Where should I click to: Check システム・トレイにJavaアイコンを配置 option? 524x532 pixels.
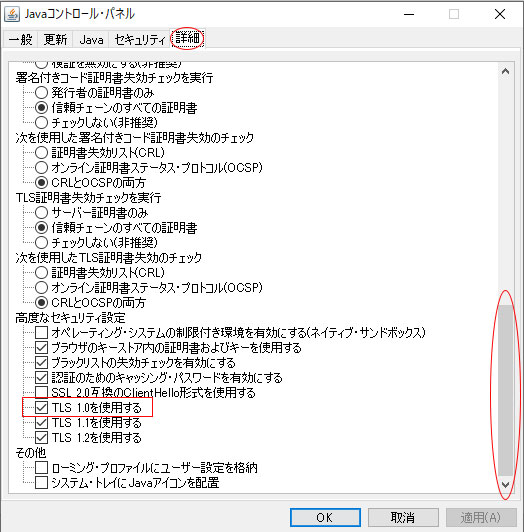[x=41, y=482]
